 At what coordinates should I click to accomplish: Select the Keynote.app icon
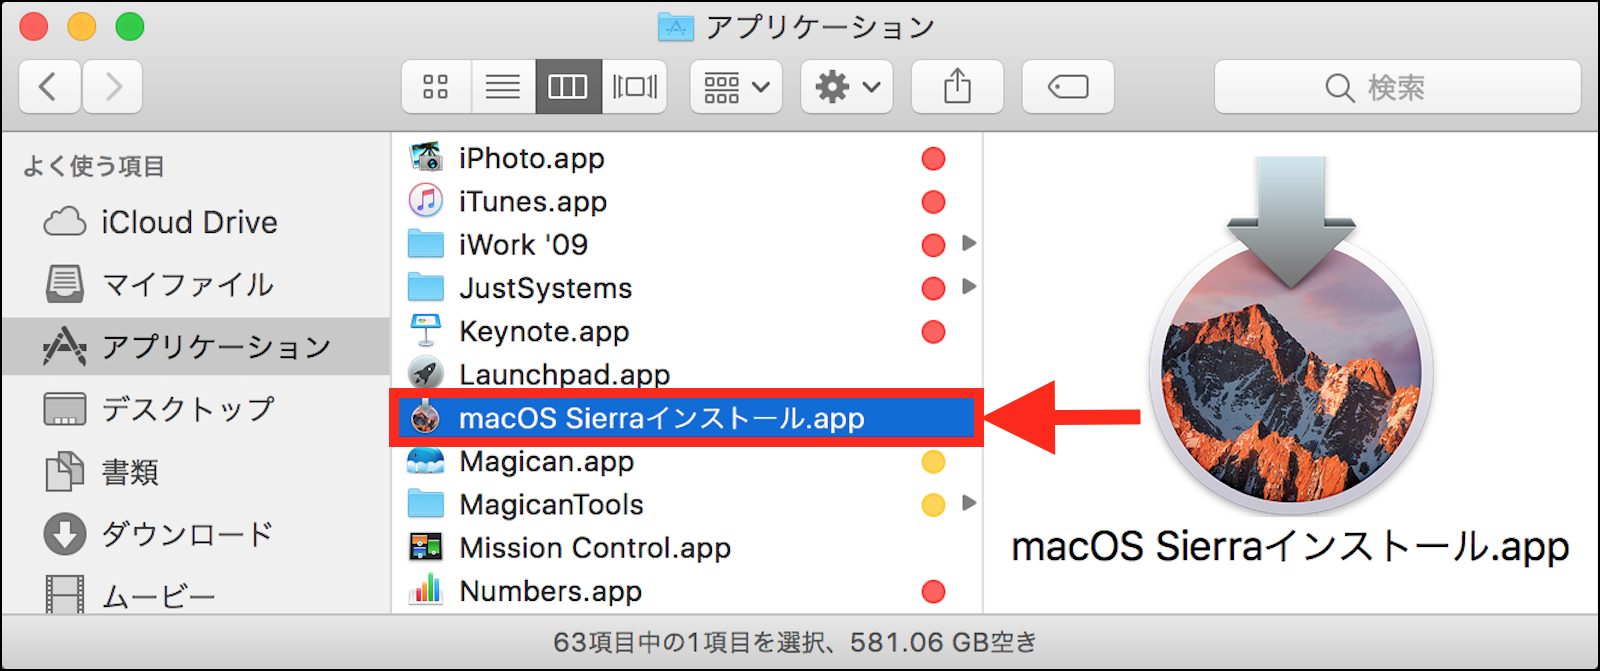[x=426, y=331]
